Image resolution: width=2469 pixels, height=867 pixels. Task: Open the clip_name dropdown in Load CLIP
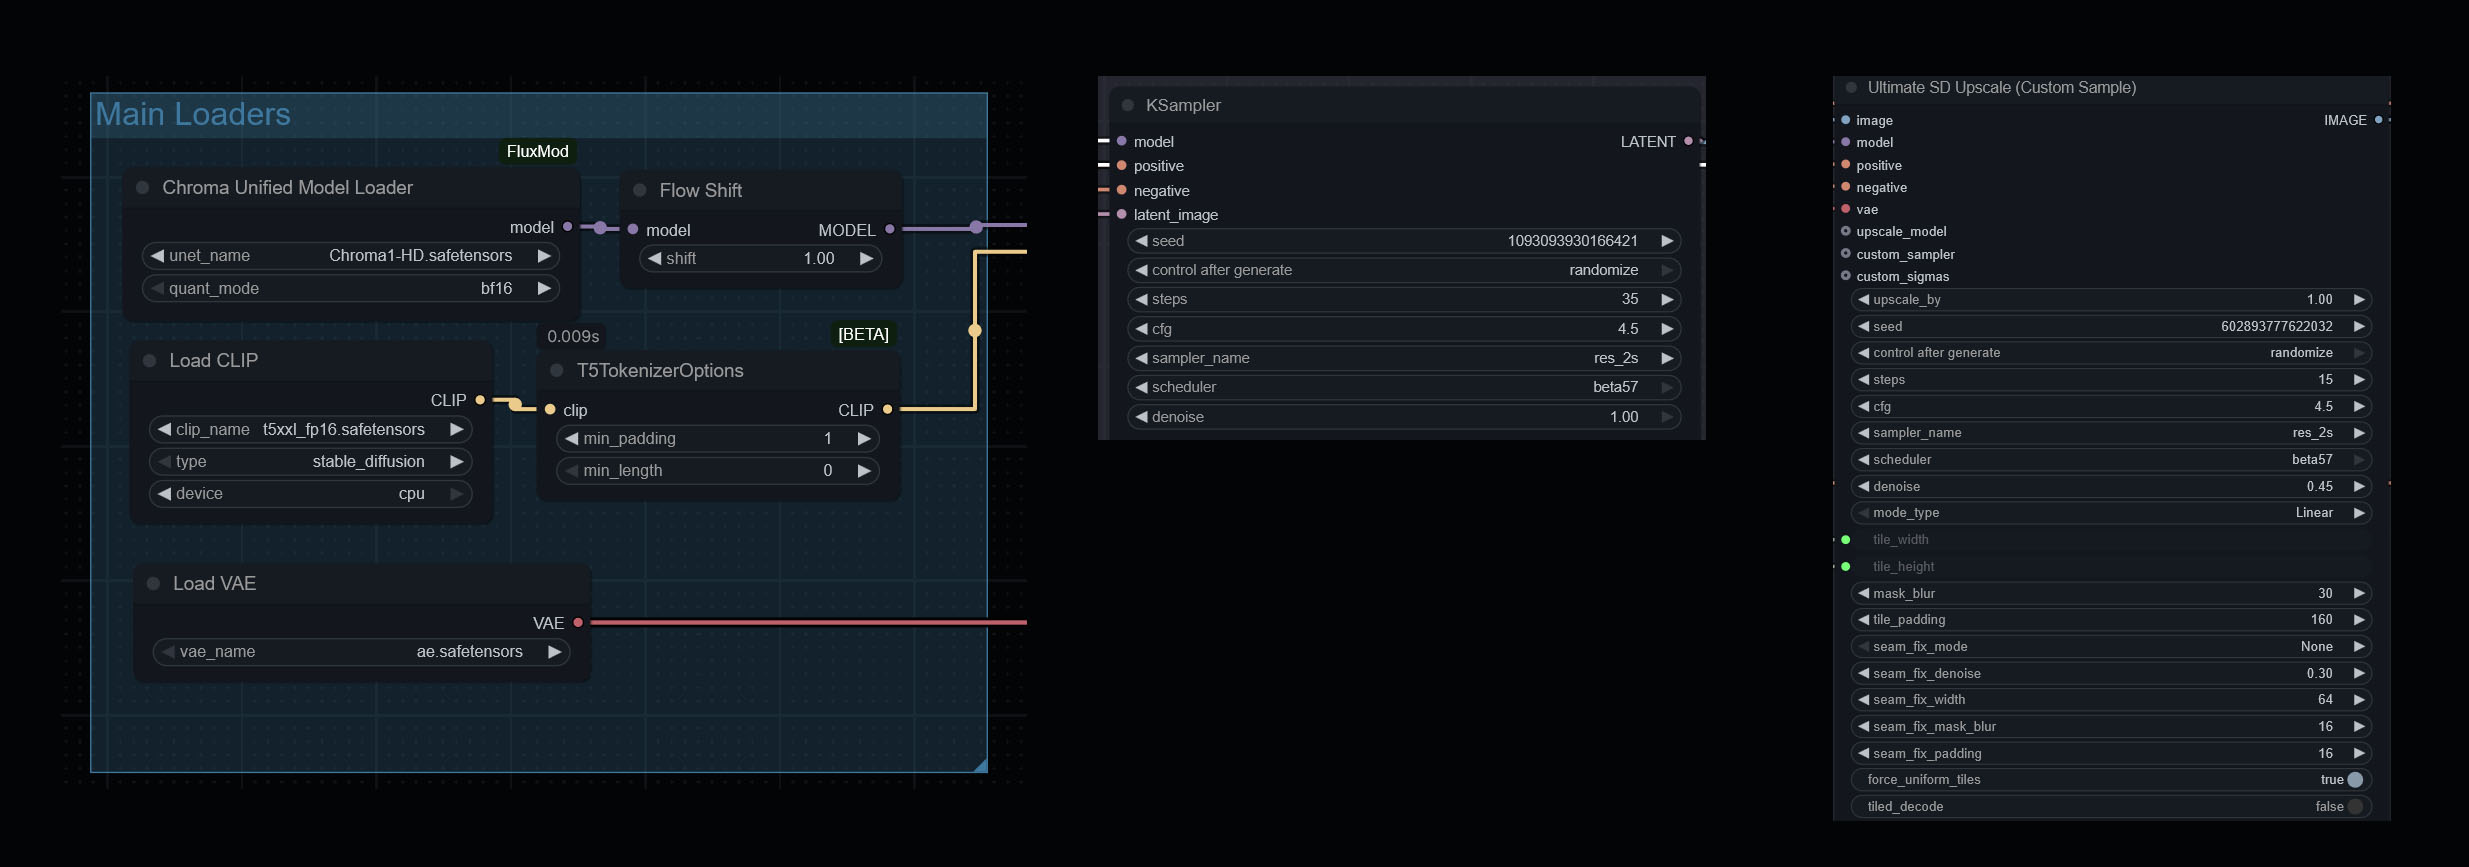coord(311,430)
